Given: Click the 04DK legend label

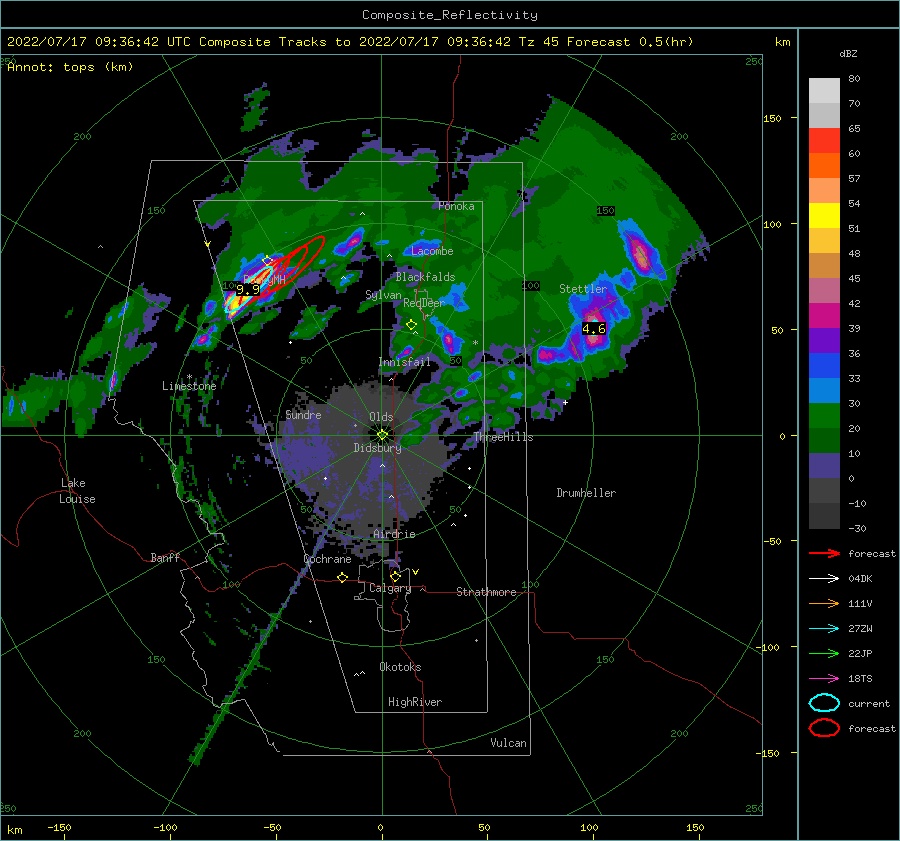Looking at the screenshot, I should click(x=860, y=579).
